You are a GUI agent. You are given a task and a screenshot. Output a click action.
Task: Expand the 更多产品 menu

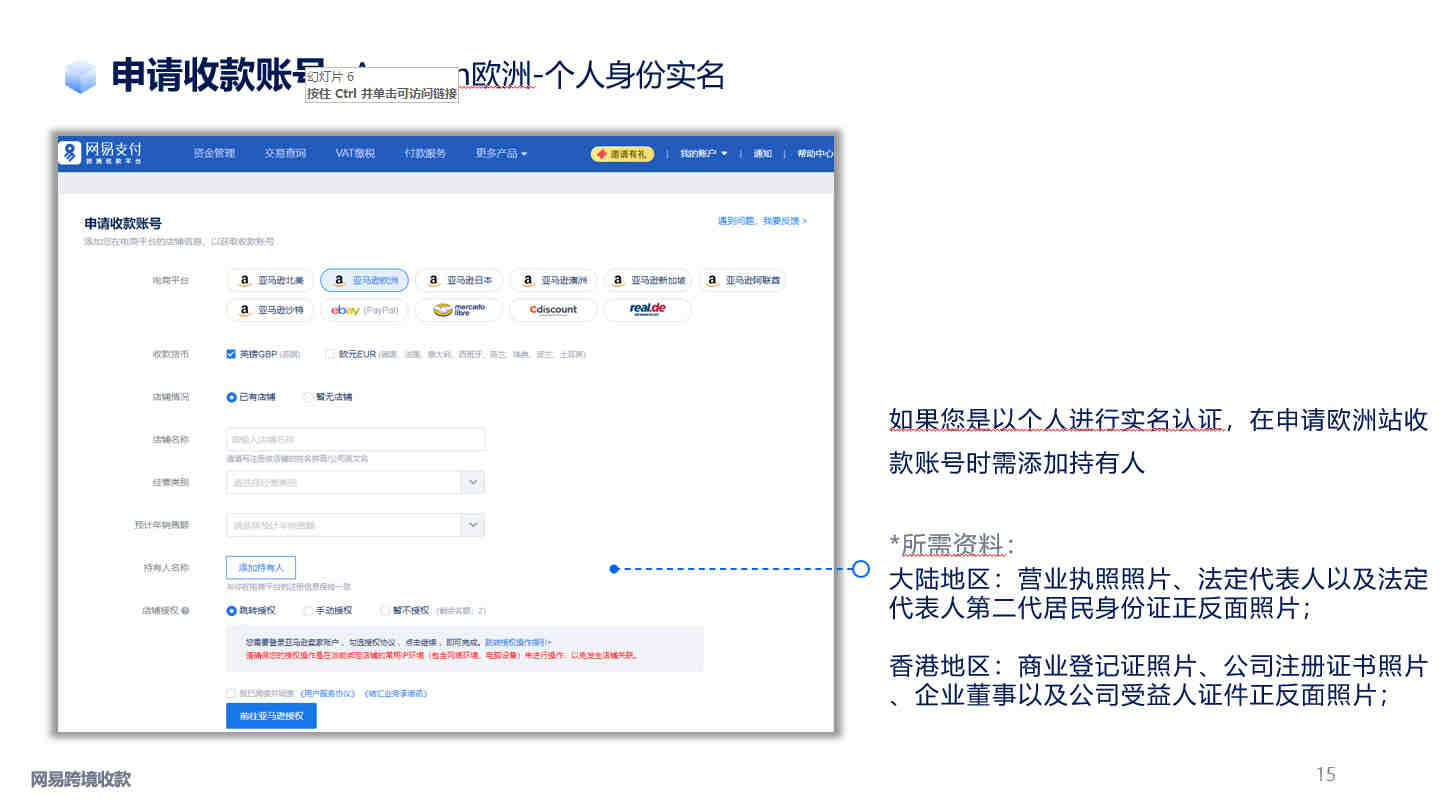(501, 153)
